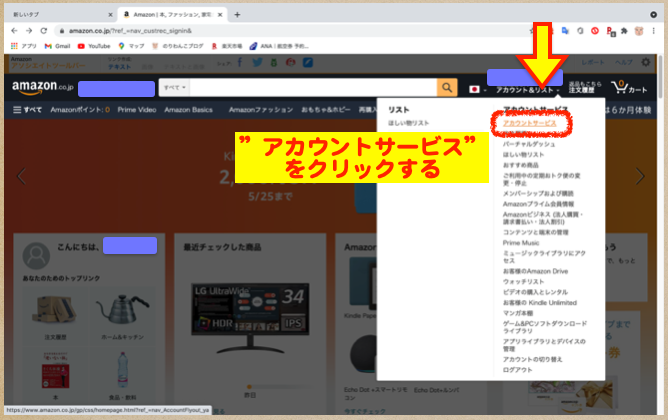
Task: Click the user avatar beside こんにちは
Action: pos(36,256)
